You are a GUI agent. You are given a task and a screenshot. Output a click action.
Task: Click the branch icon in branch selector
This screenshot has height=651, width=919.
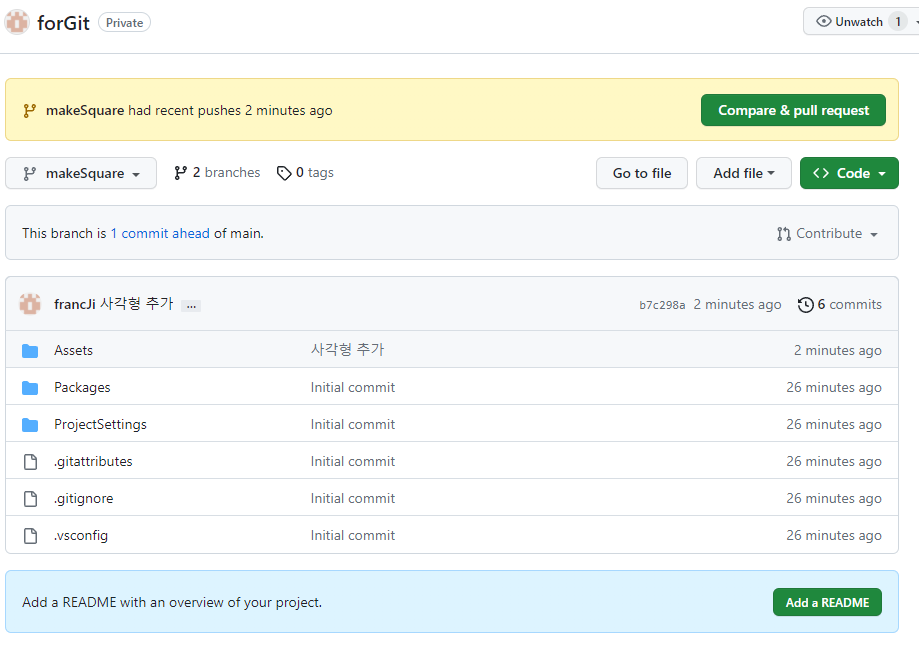[x=29, y=173]
